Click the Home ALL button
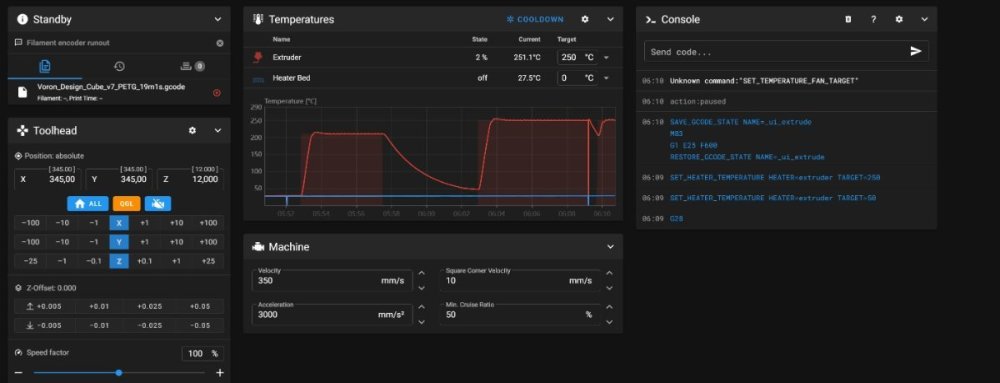 87,203
